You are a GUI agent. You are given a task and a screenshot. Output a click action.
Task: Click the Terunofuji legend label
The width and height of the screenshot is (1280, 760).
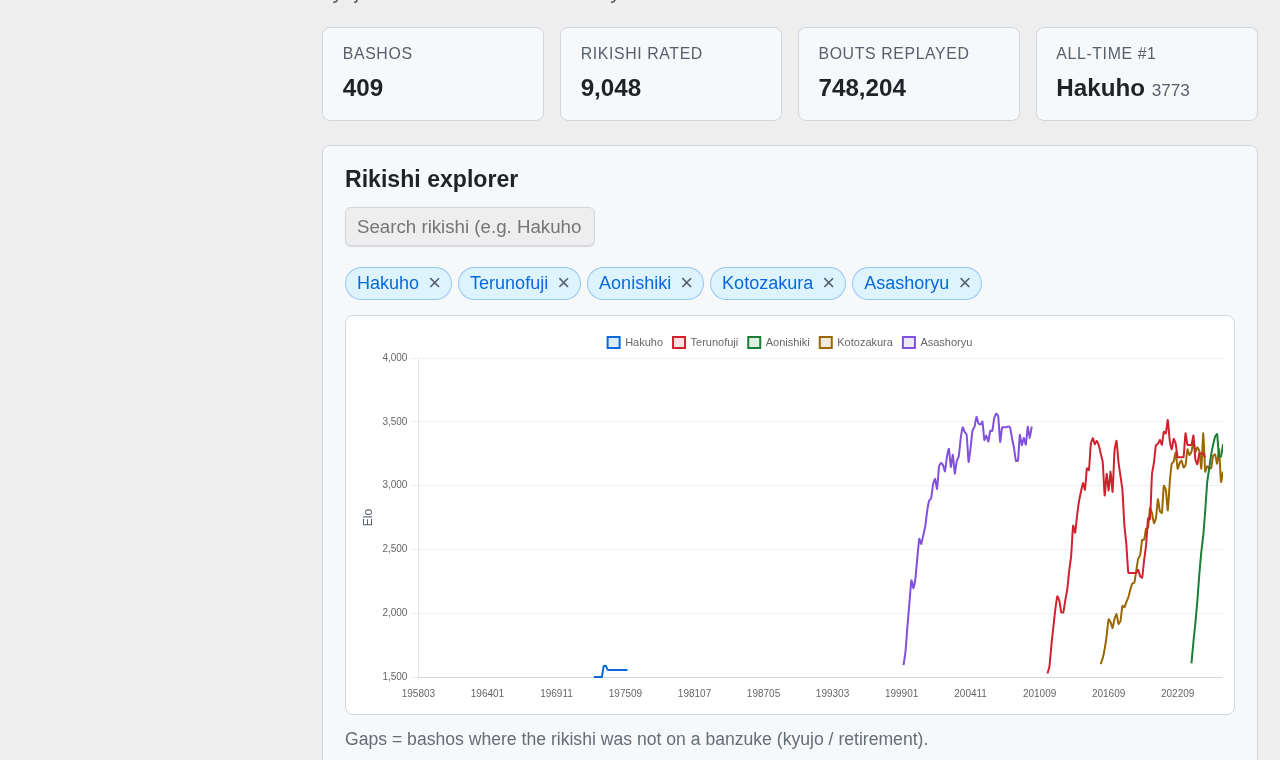[714, 342]
